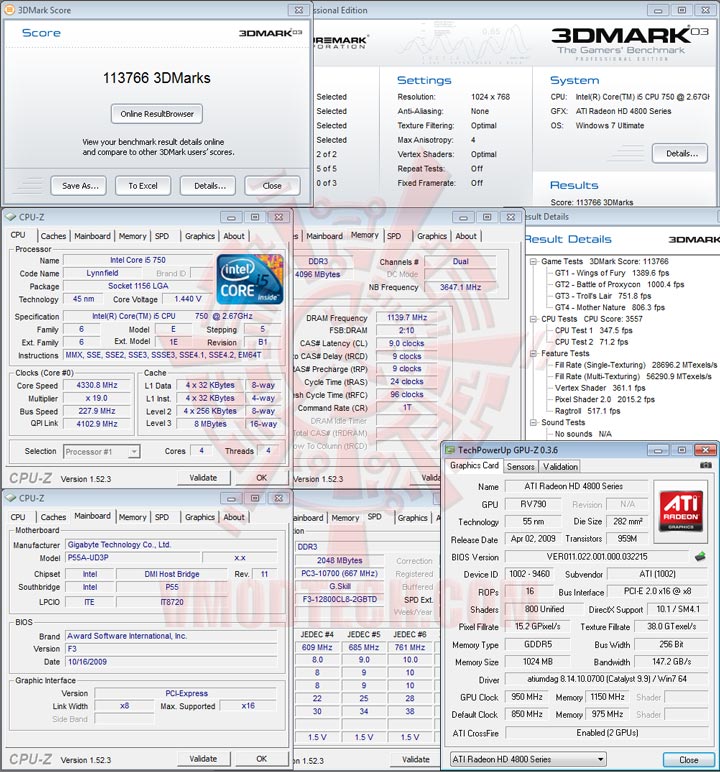Click the Close button in GPU-Z

tap(688, 759)
